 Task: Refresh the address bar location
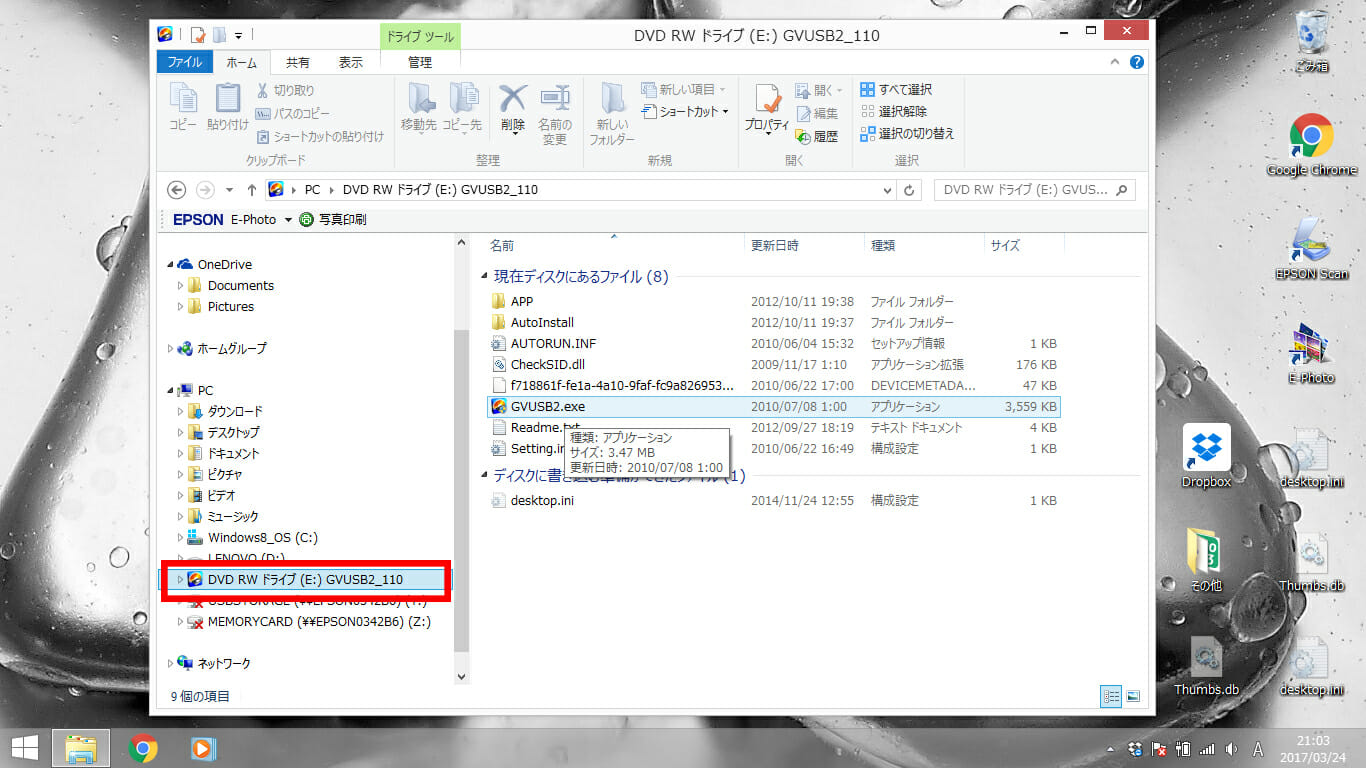909,190
